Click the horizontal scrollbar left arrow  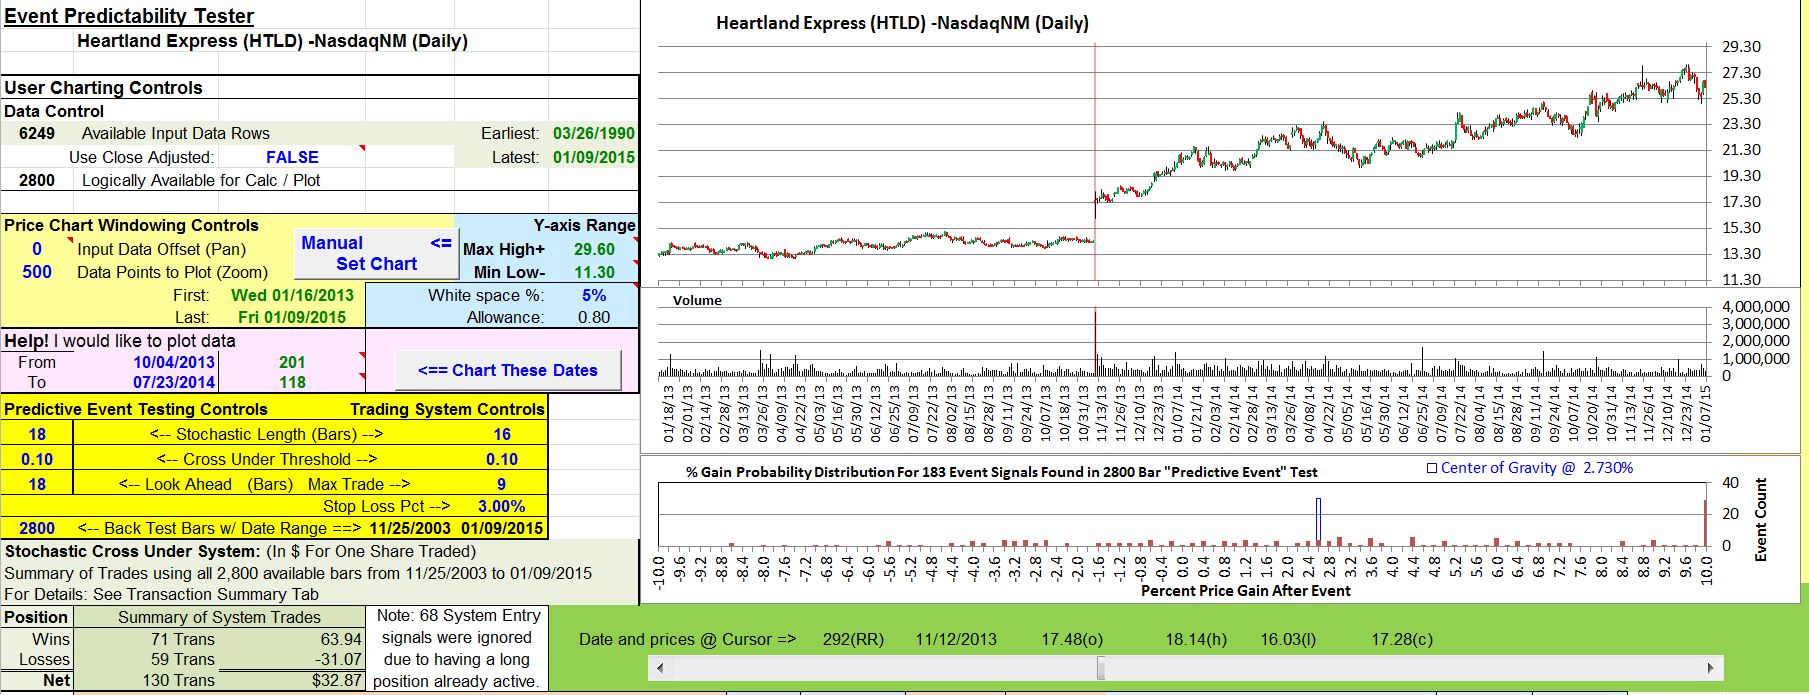[x=658, y=668]
